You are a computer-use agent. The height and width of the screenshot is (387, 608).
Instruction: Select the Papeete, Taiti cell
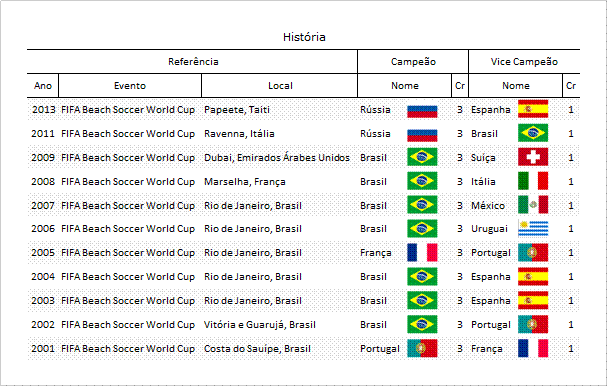[280, 110]
